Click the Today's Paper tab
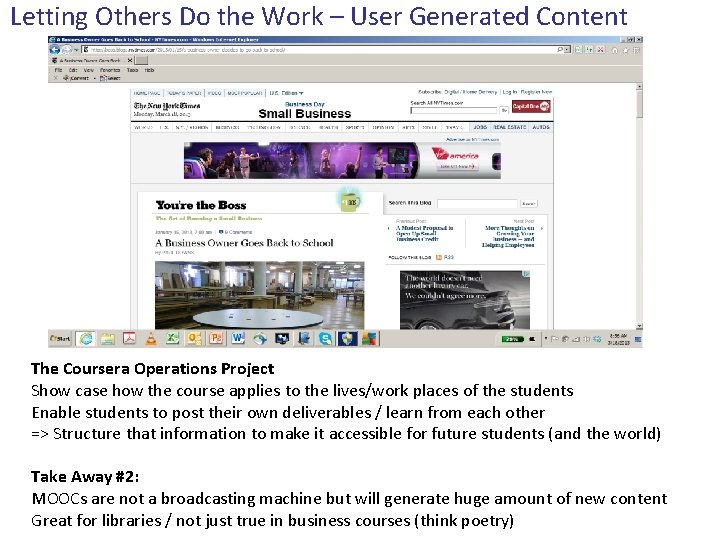The height and width of the screenshot is (540, 720). click(184, 93)
